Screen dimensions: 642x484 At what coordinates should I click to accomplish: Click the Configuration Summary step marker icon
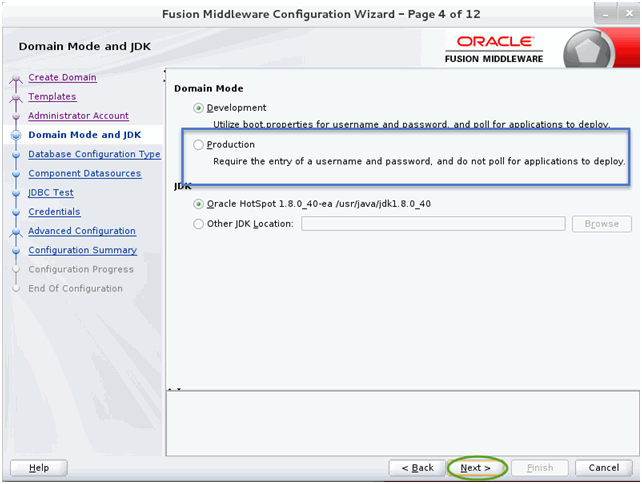click(16, 251)
